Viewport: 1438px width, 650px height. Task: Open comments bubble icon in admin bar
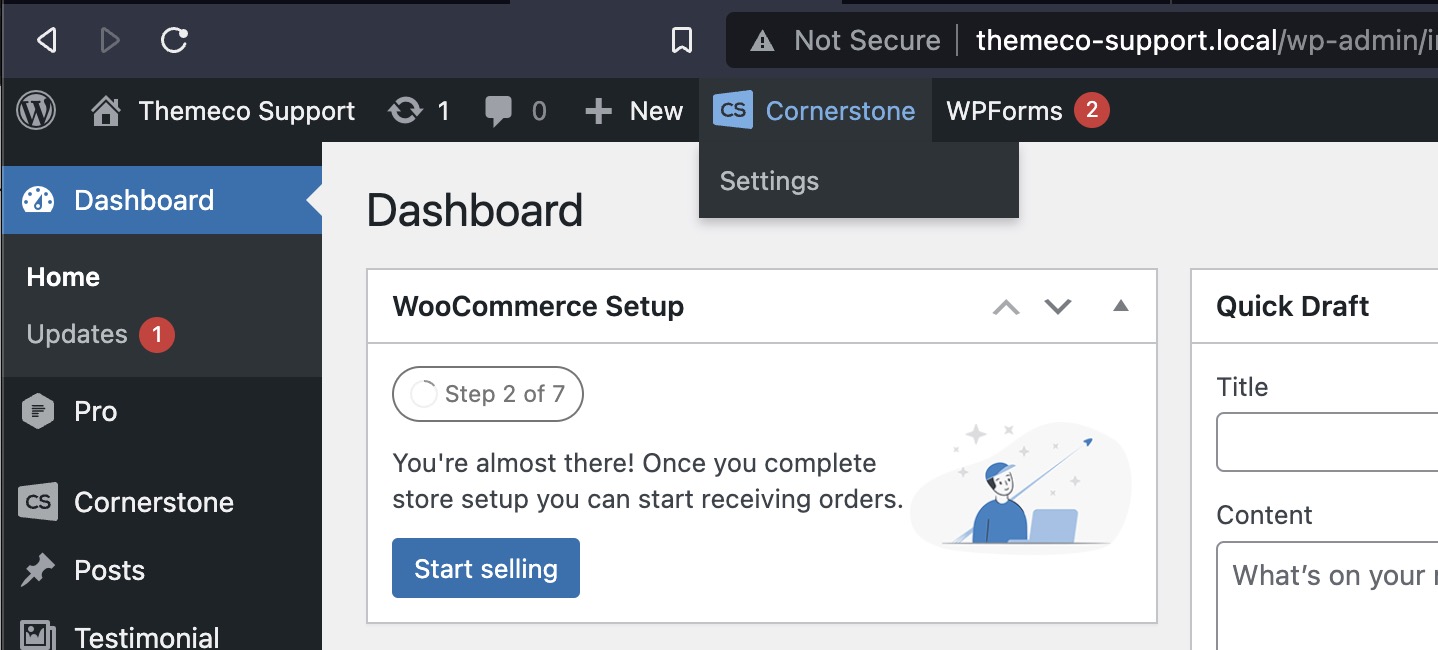click(498, 111)
